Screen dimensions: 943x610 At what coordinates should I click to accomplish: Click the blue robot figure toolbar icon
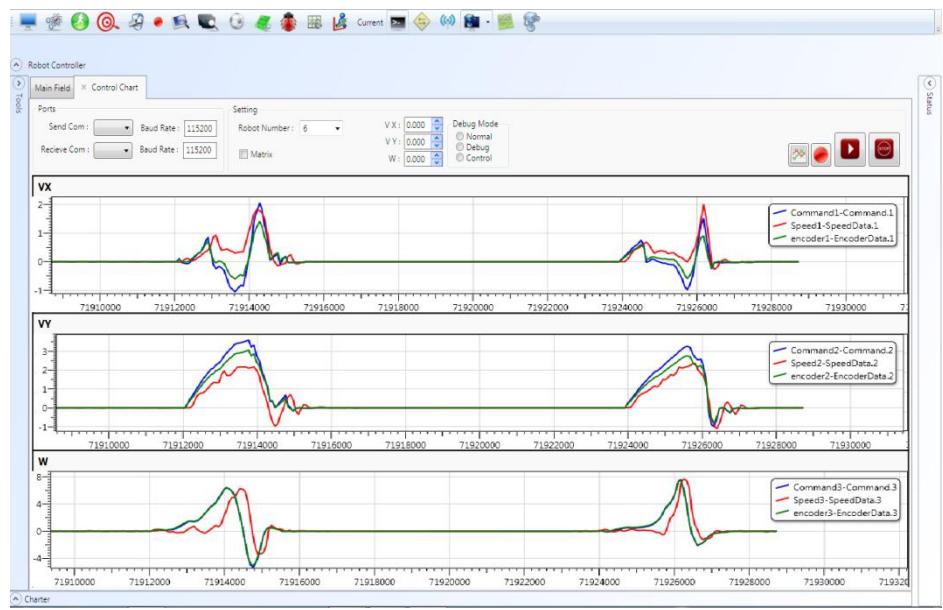tap(531, 22)
